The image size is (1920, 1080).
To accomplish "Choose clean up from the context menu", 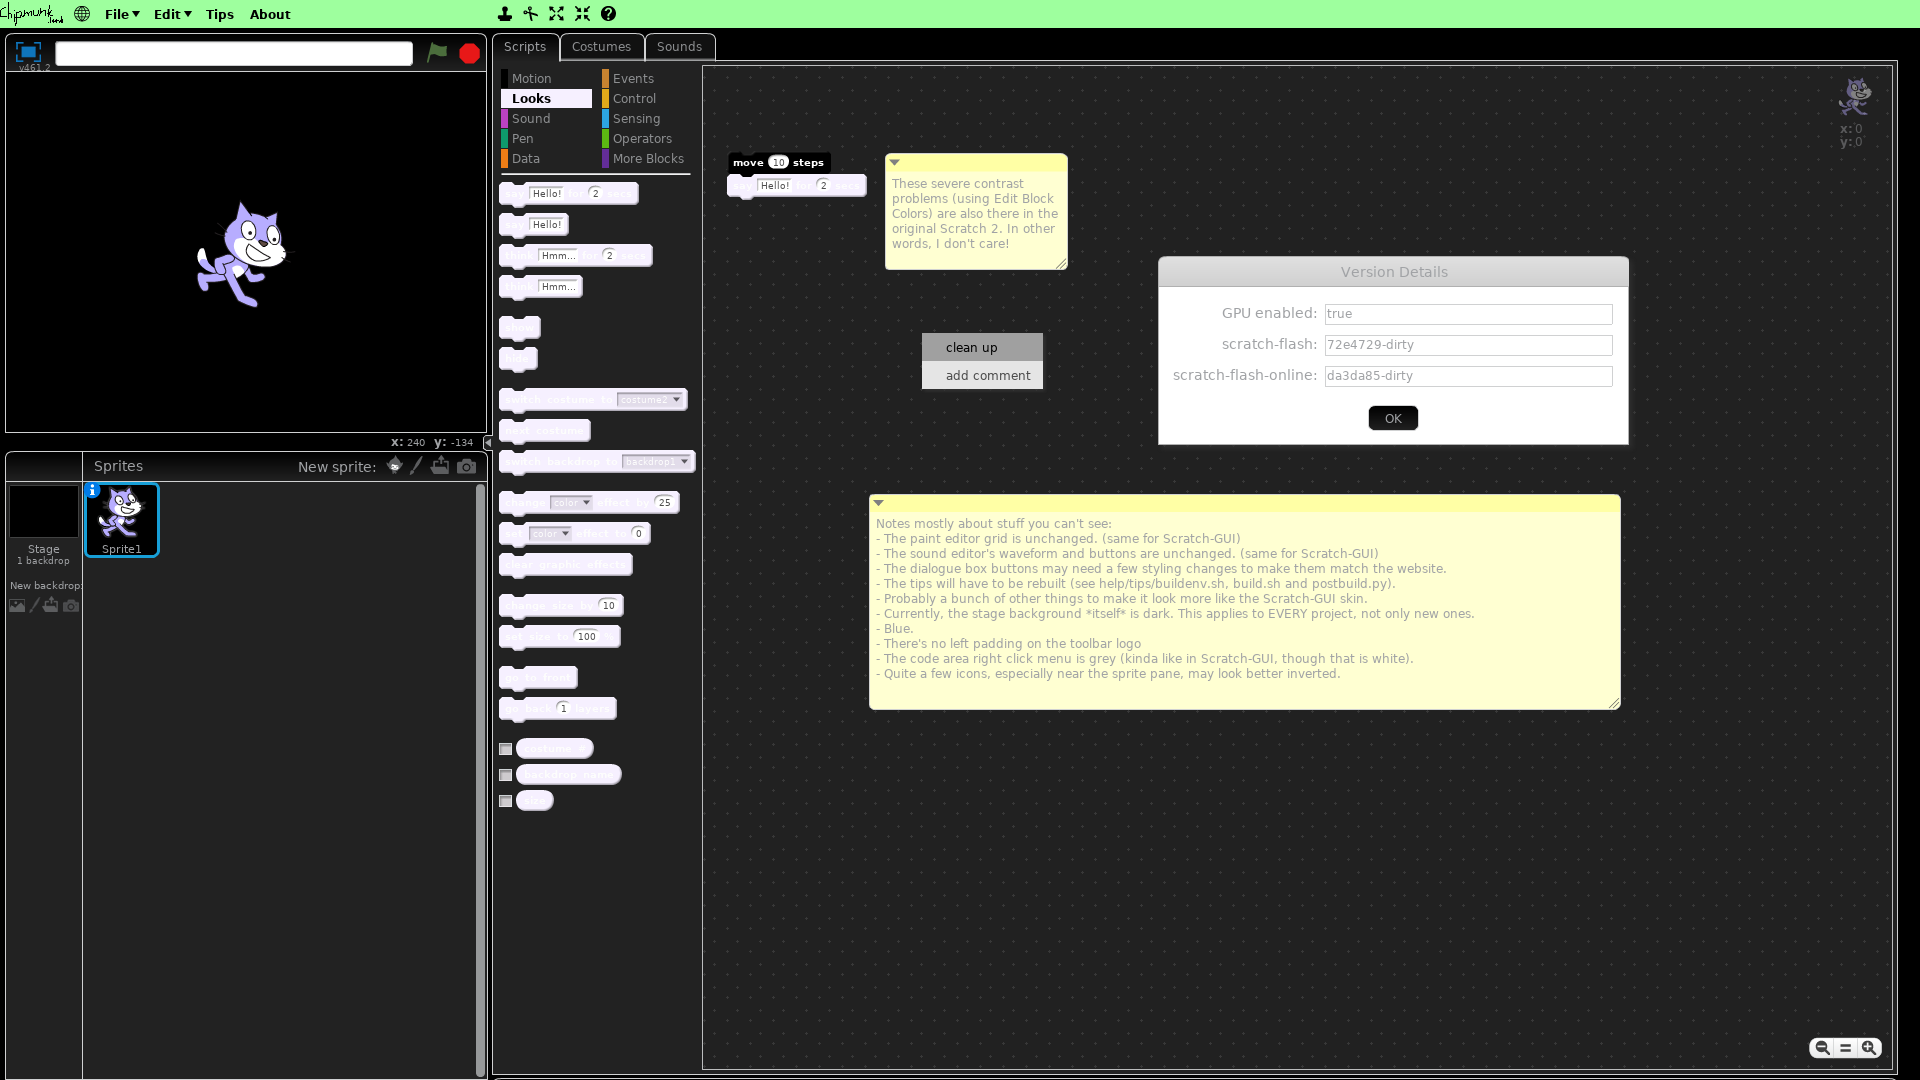I will 982,347.
